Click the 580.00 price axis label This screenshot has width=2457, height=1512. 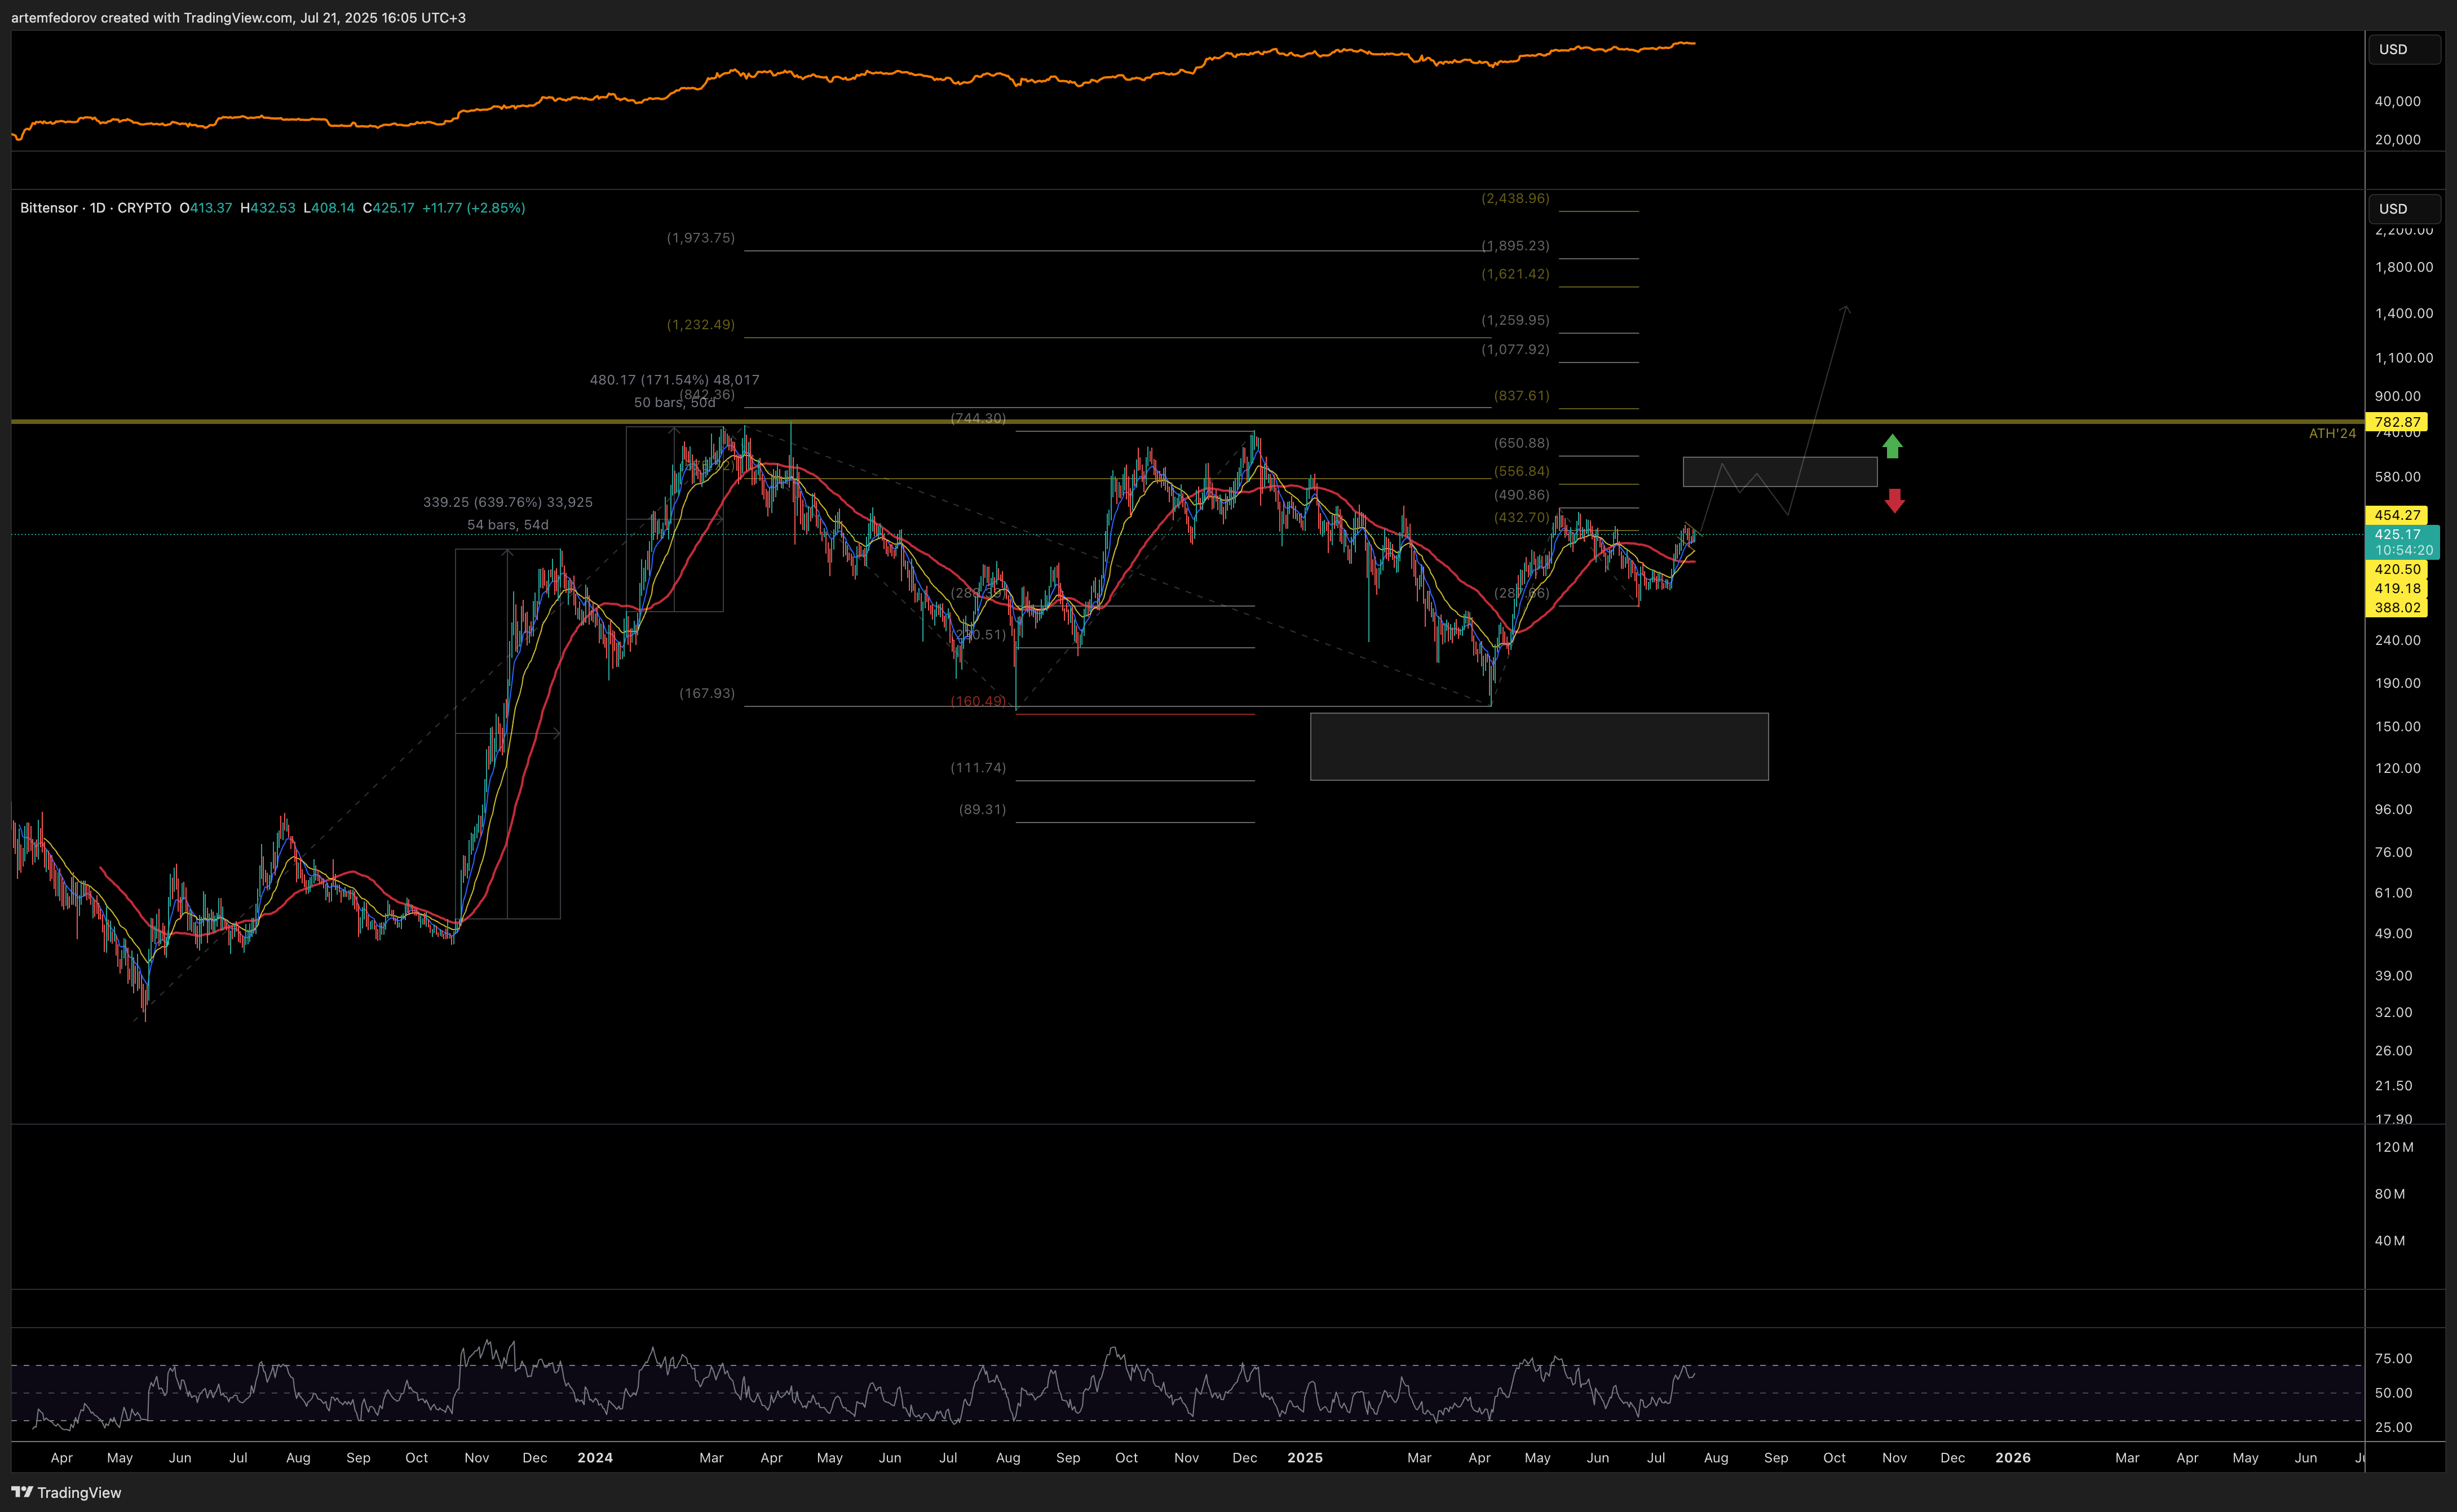point(2397,476)
